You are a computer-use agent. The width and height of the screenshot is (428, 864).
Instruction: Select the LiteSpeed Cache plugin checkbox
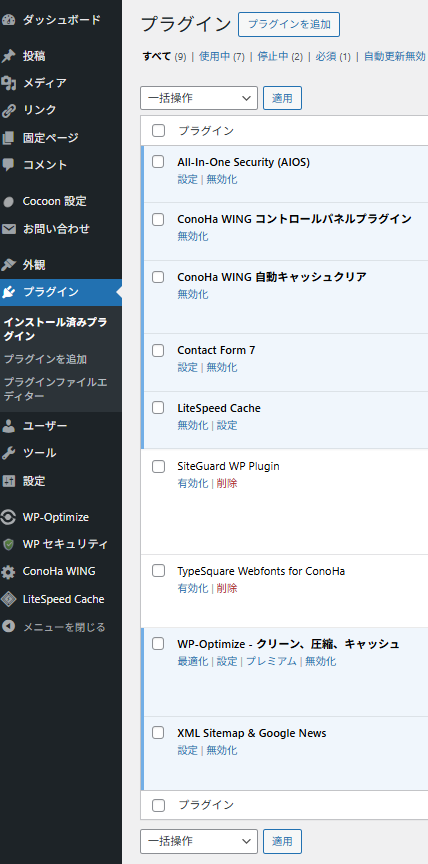point(158,408)
